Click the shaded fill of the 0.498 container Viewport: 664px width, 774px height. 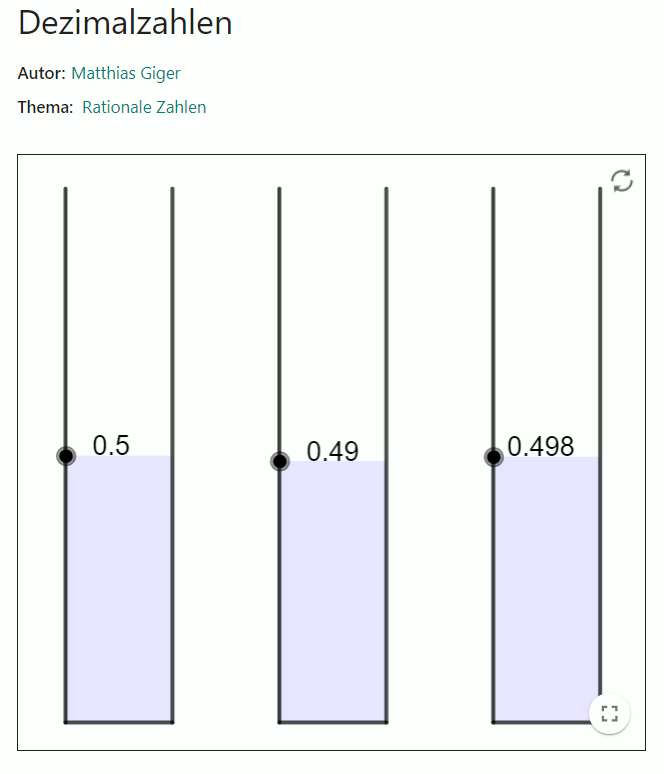pyautogui.click(x=546, y=588)
